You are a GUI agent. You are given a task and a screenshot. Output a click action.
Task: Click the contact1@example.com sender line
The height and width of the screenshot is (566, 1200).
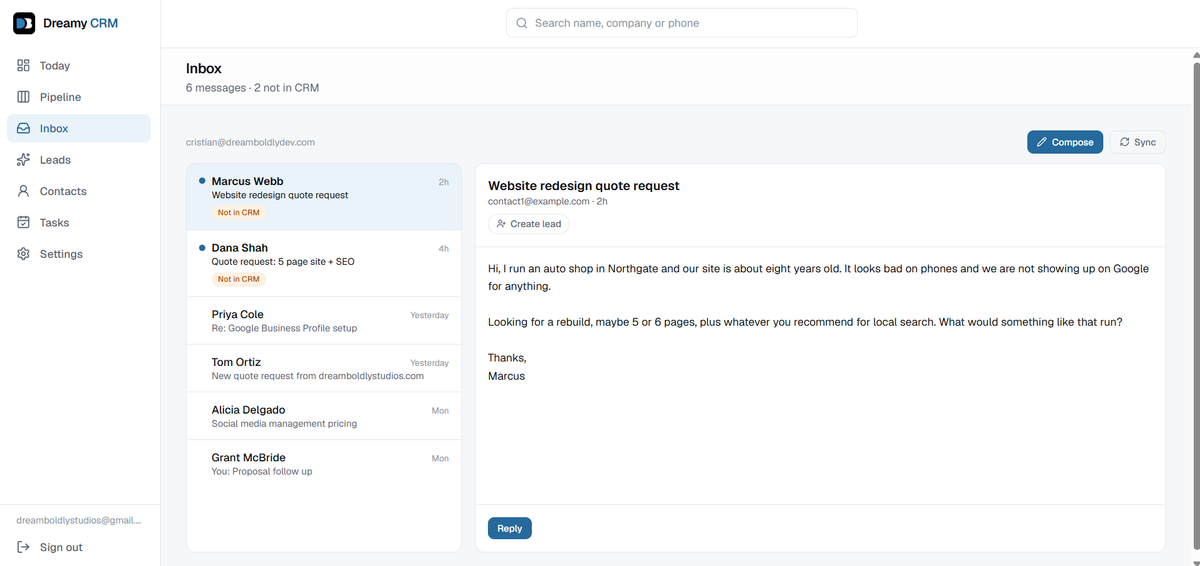tap(548, 201)
